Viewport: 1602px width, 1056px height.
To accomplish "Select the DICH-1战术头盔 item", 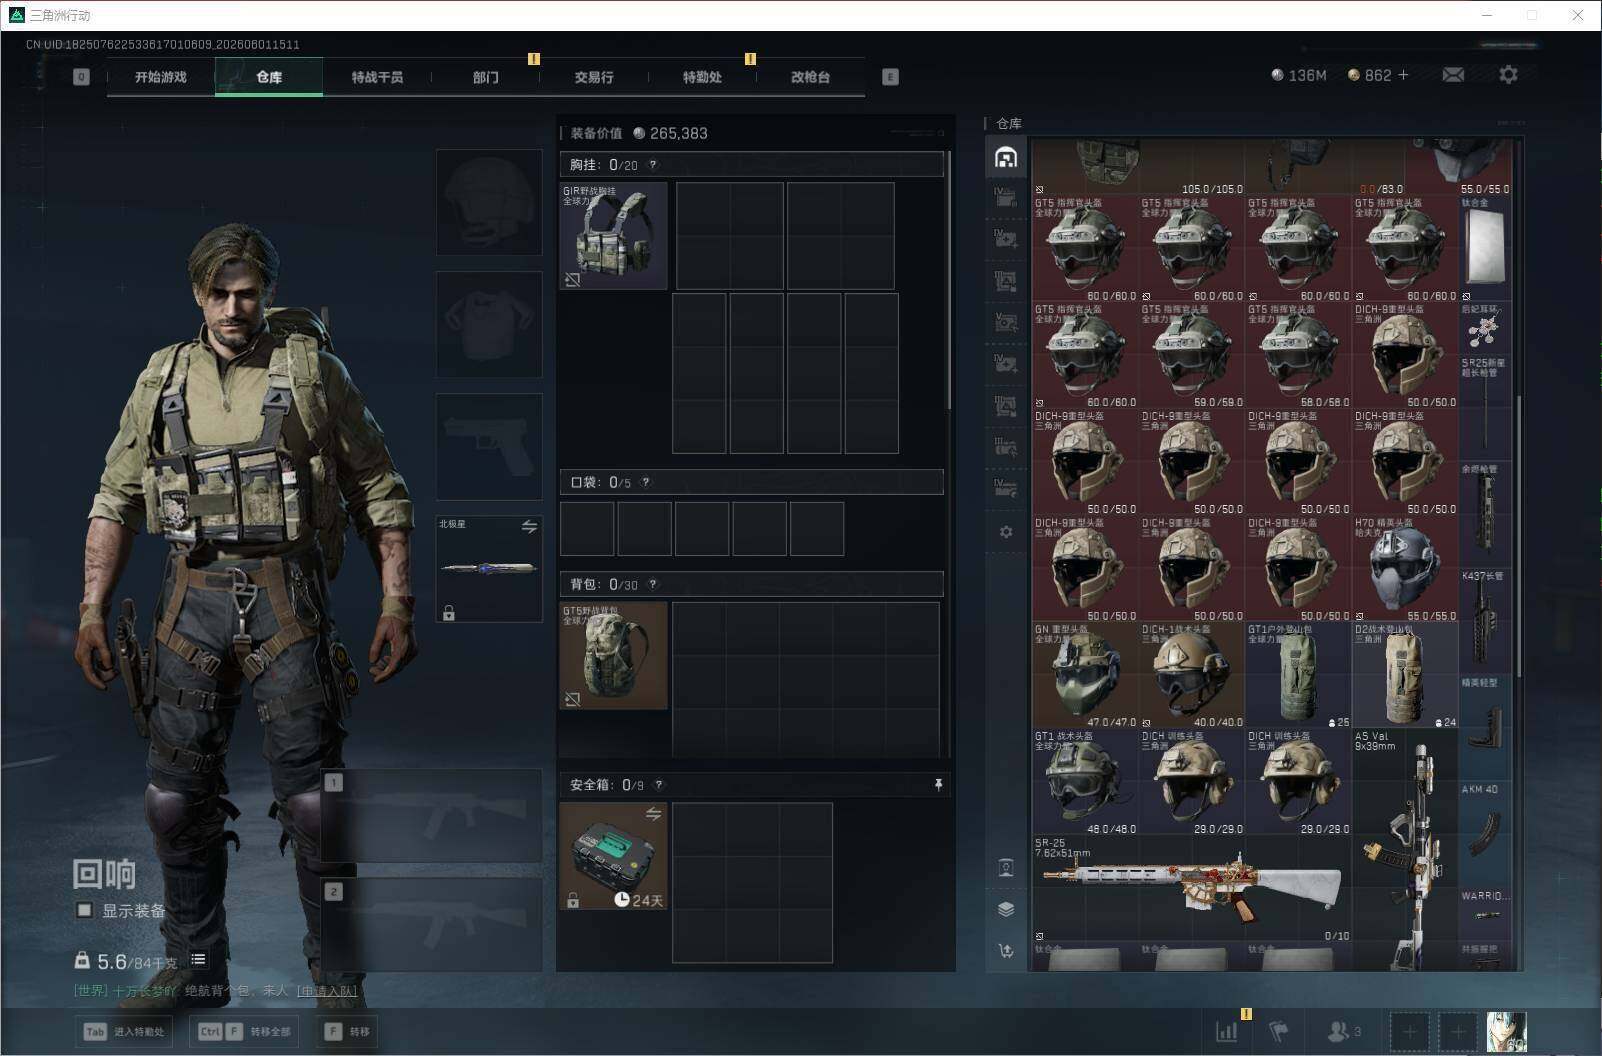I will click(x=1192, y=675).
